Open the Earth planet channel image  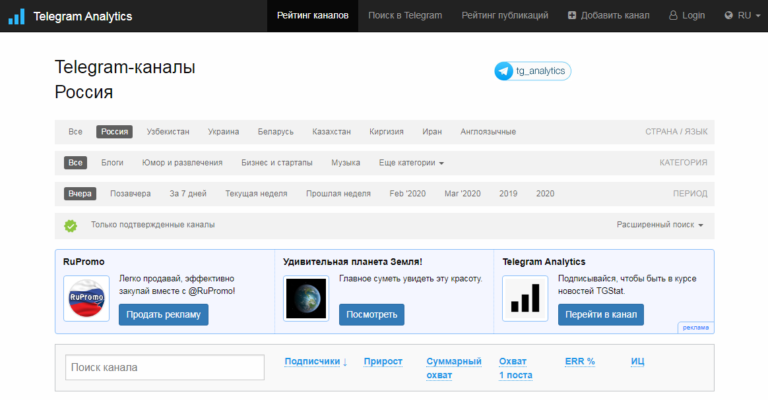pos(306,298)
